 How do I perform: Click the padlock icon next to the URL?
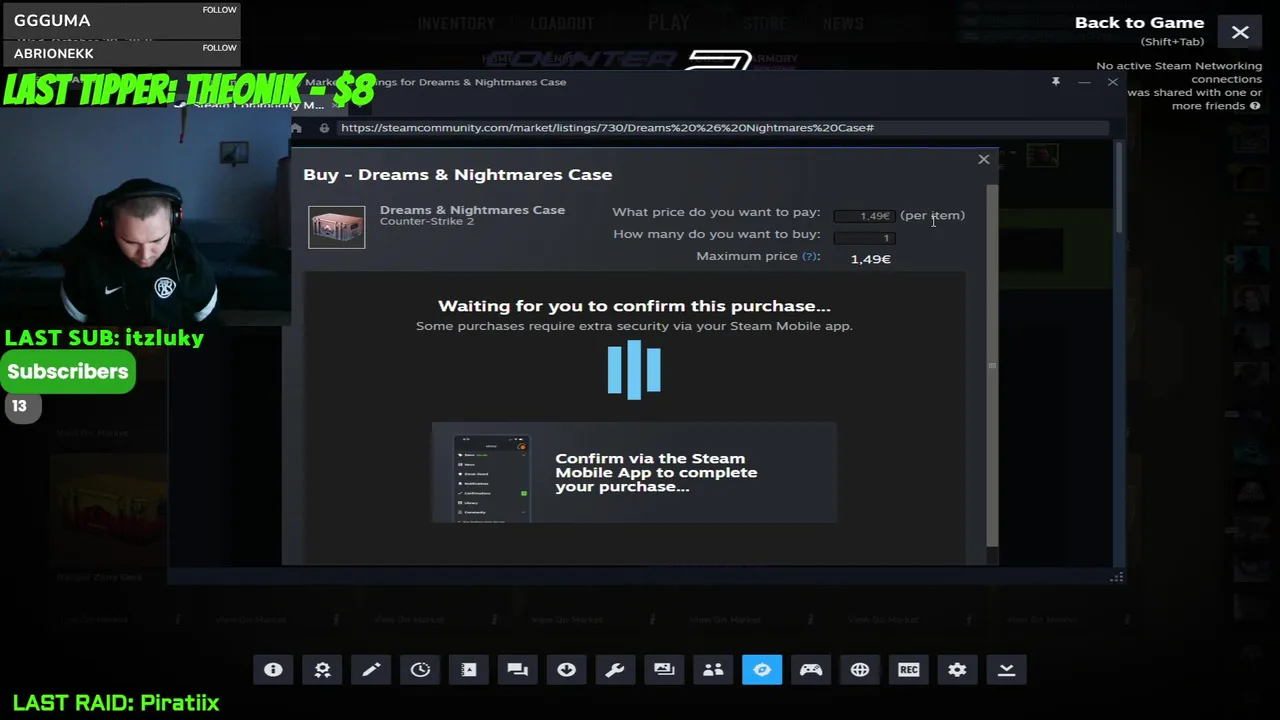coord(324,128)
